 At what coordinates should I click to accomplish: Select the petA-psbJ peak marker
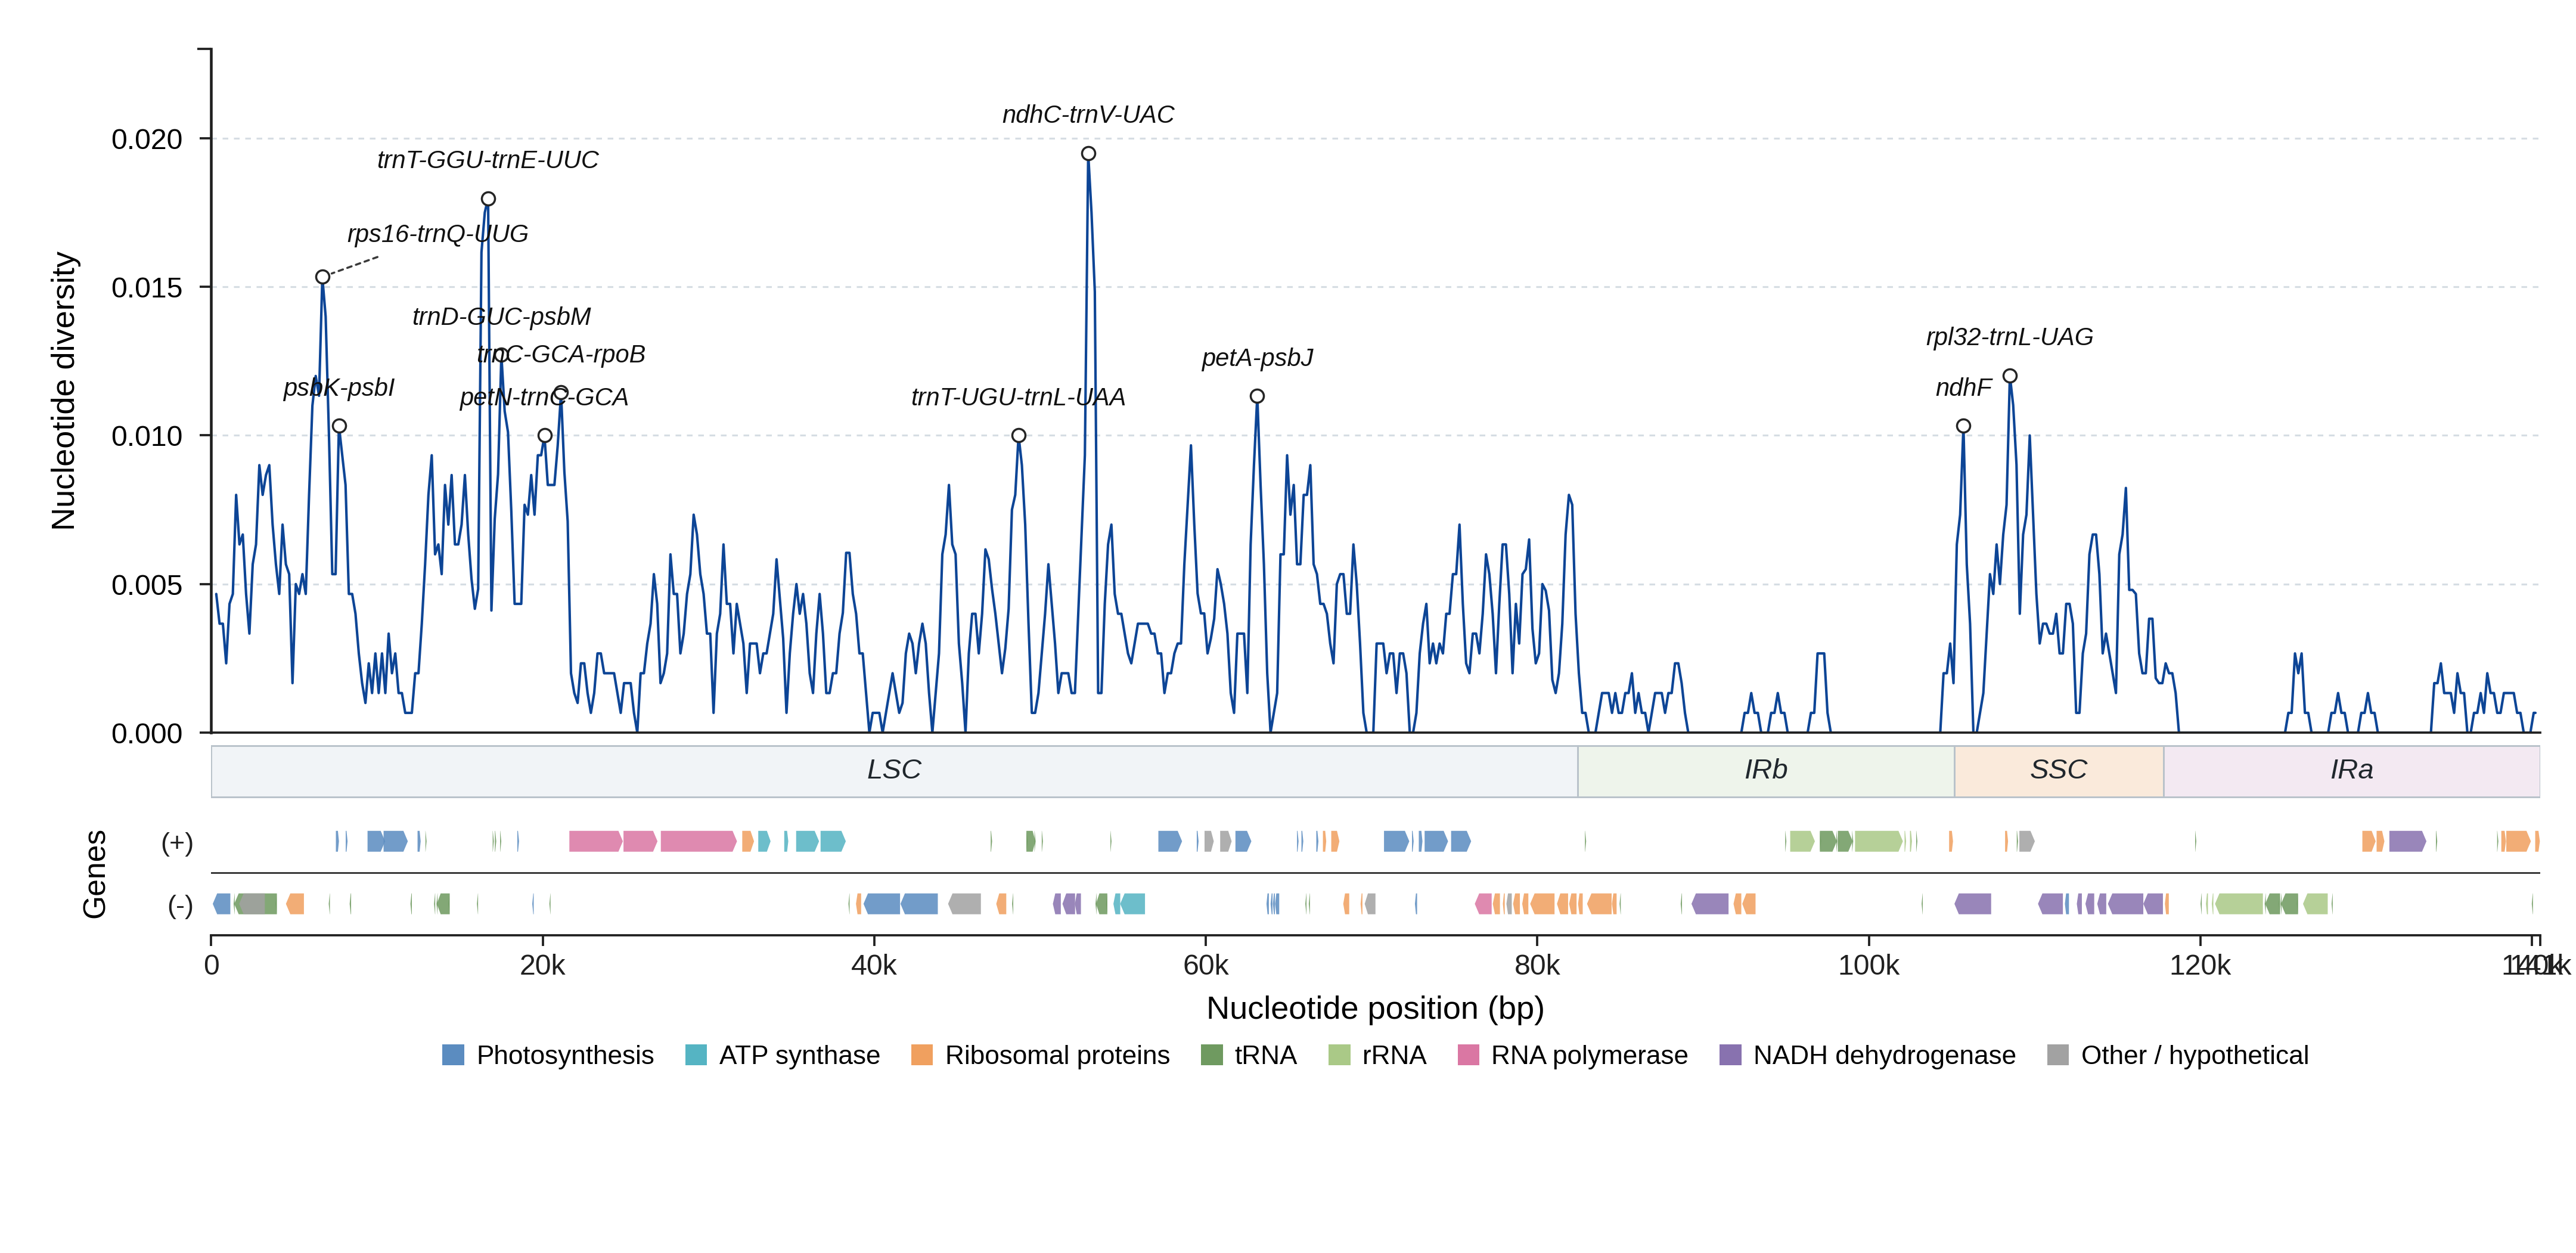[x=1257, y=397]
